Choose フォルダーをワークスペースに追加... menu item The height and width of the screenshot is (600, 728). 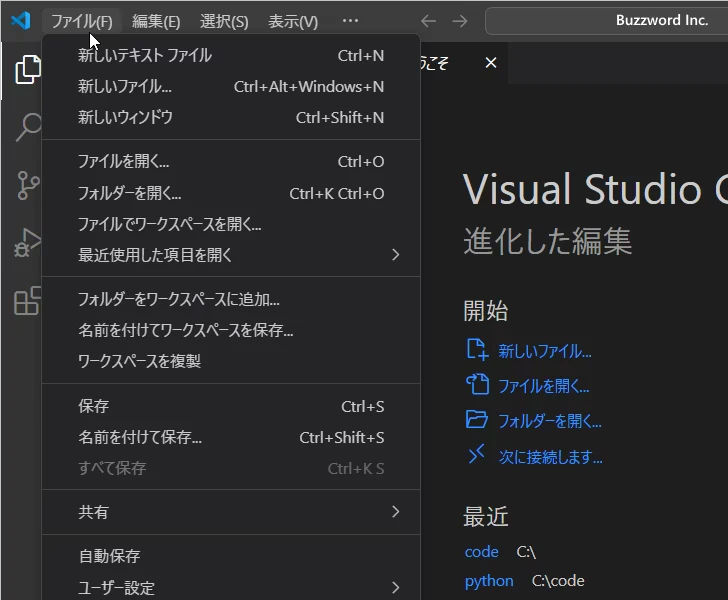[x=231, y=299]
